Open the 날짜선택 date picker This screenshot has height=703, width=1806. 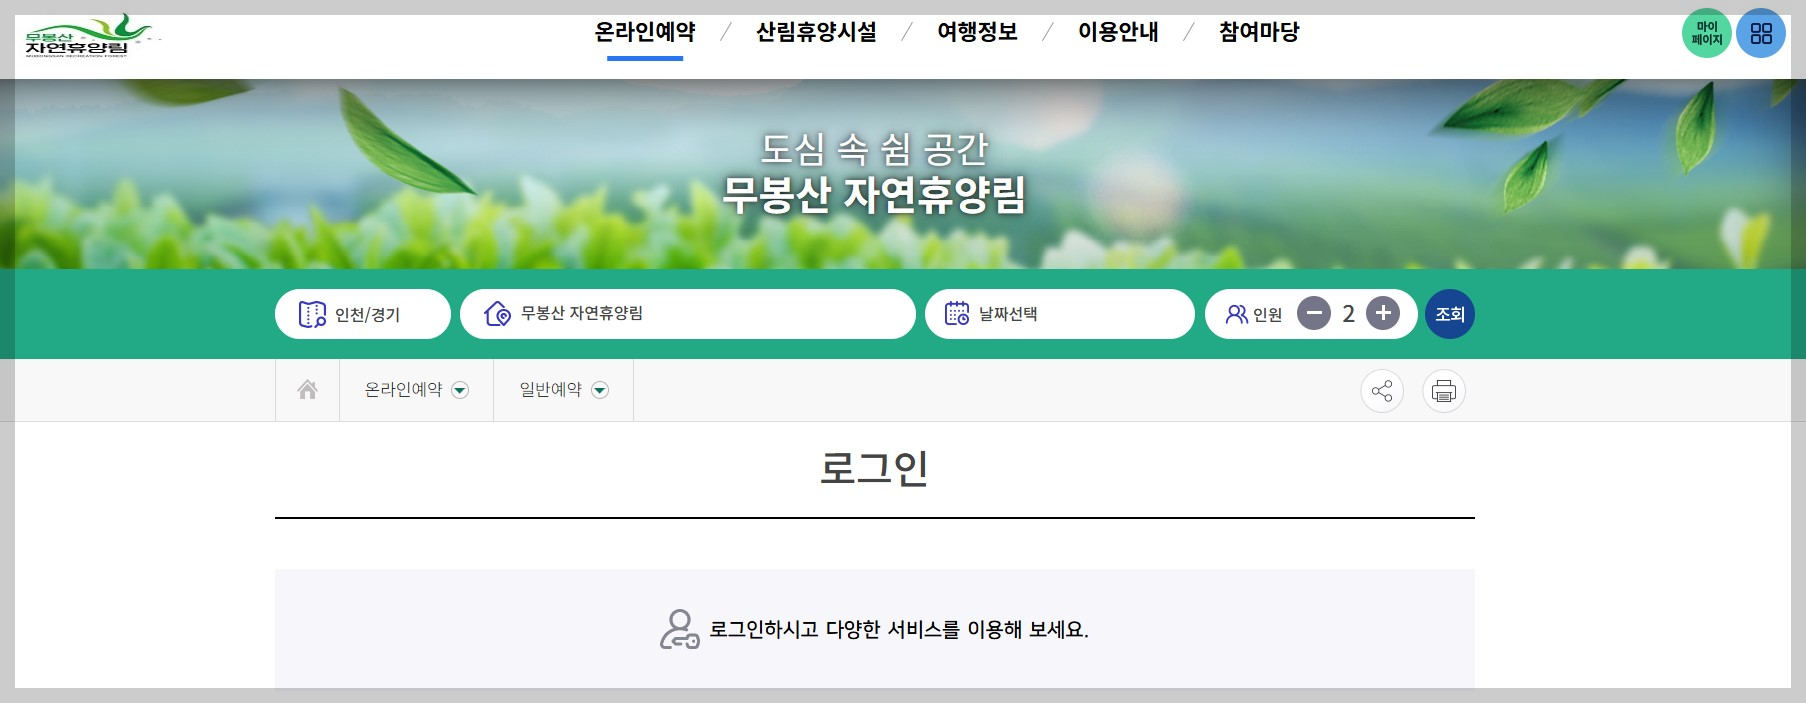pos(1060,314)
